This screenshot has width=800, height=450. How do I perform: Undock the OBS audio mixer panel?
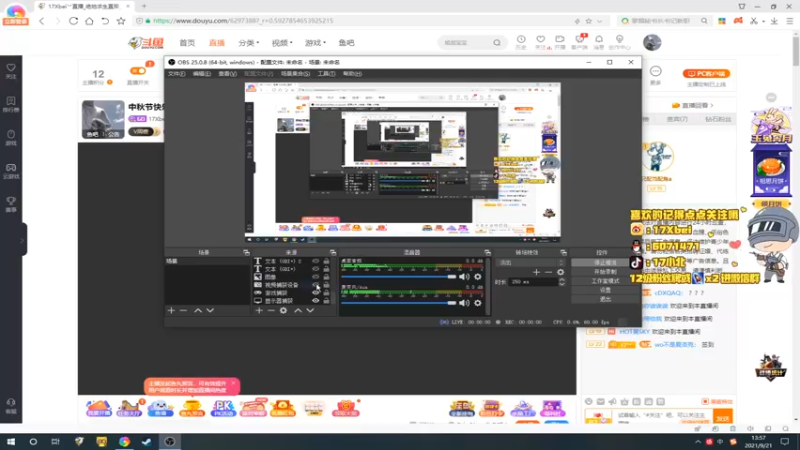point(487,253)
